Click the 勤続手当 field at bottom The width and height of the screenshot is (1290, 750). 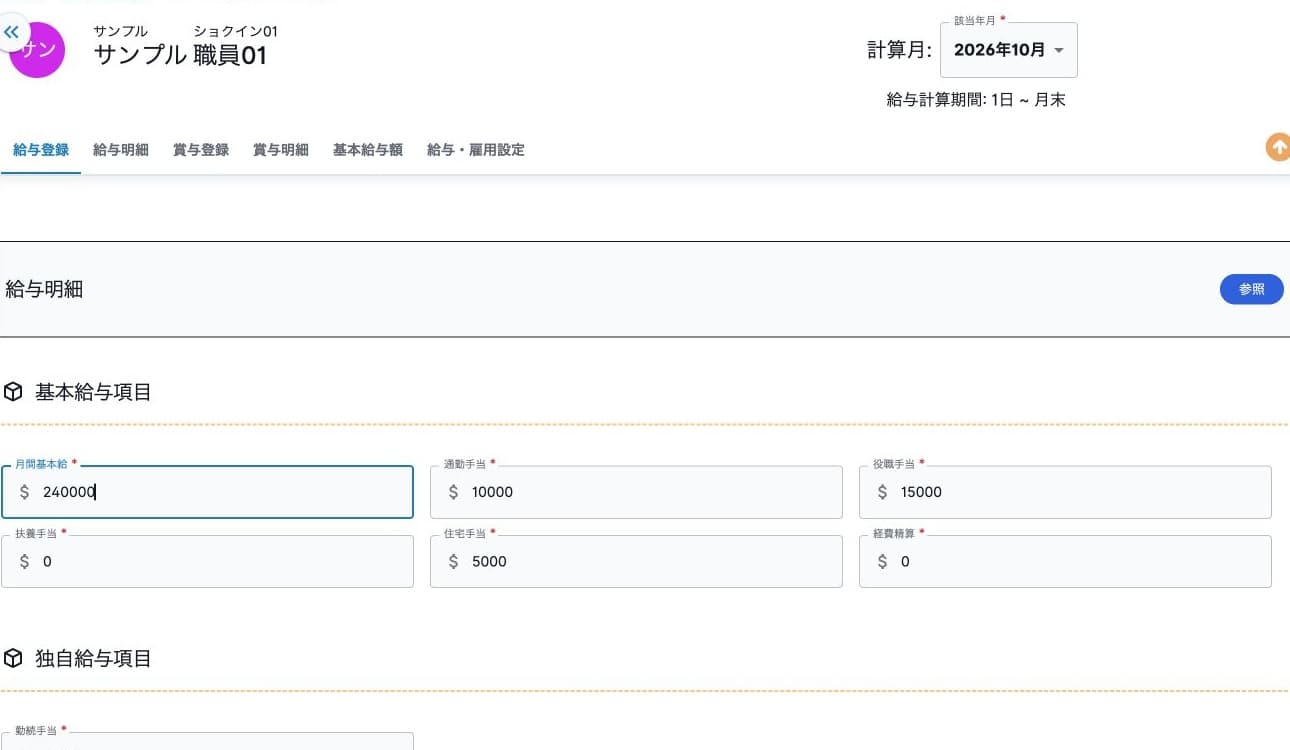tap(207, 741)
